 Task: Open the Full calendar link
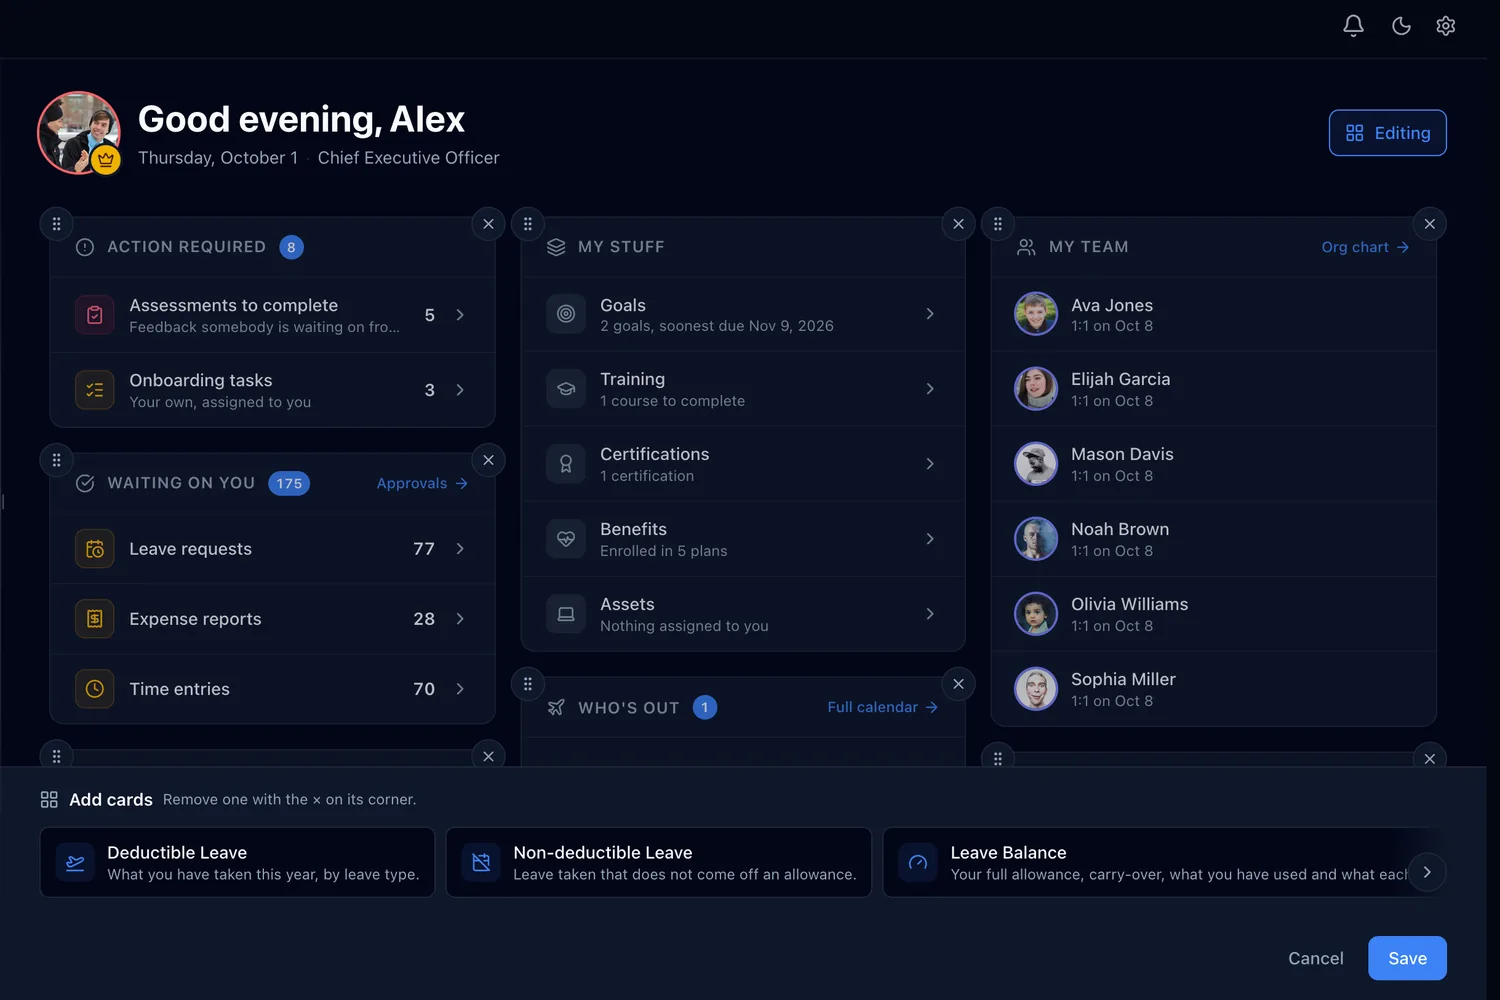click(882, 707)
